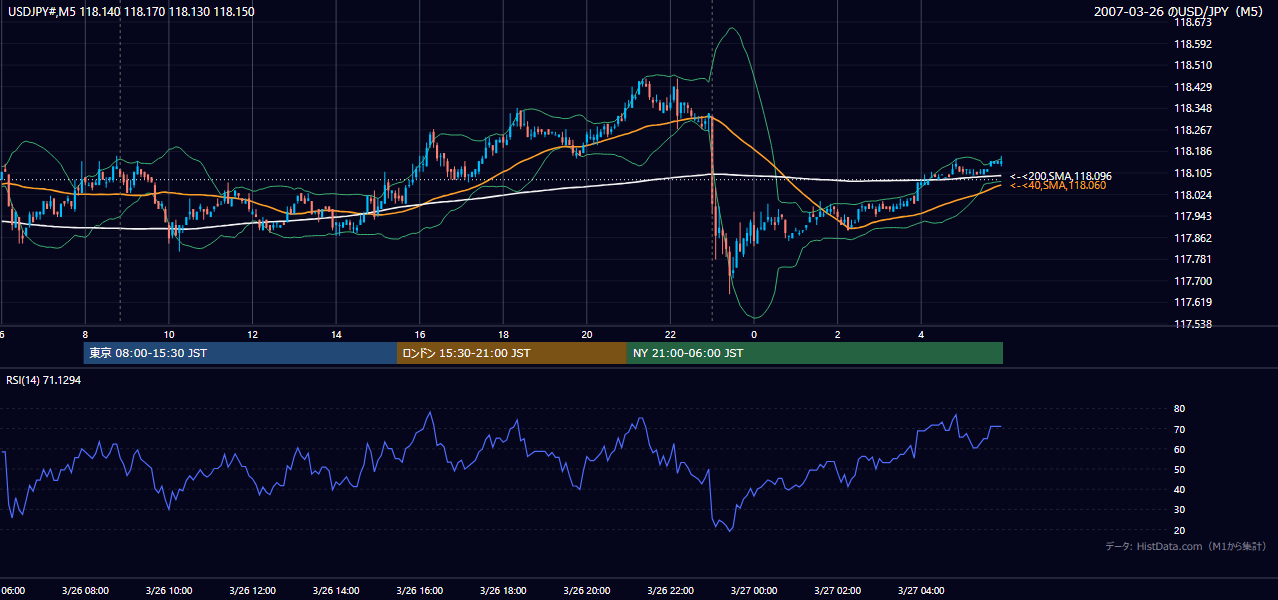Select the NY 21:00-06:00 JST session bar
Image resolution: width=1278 pixels, height=600 pixels.
point(815,353)
